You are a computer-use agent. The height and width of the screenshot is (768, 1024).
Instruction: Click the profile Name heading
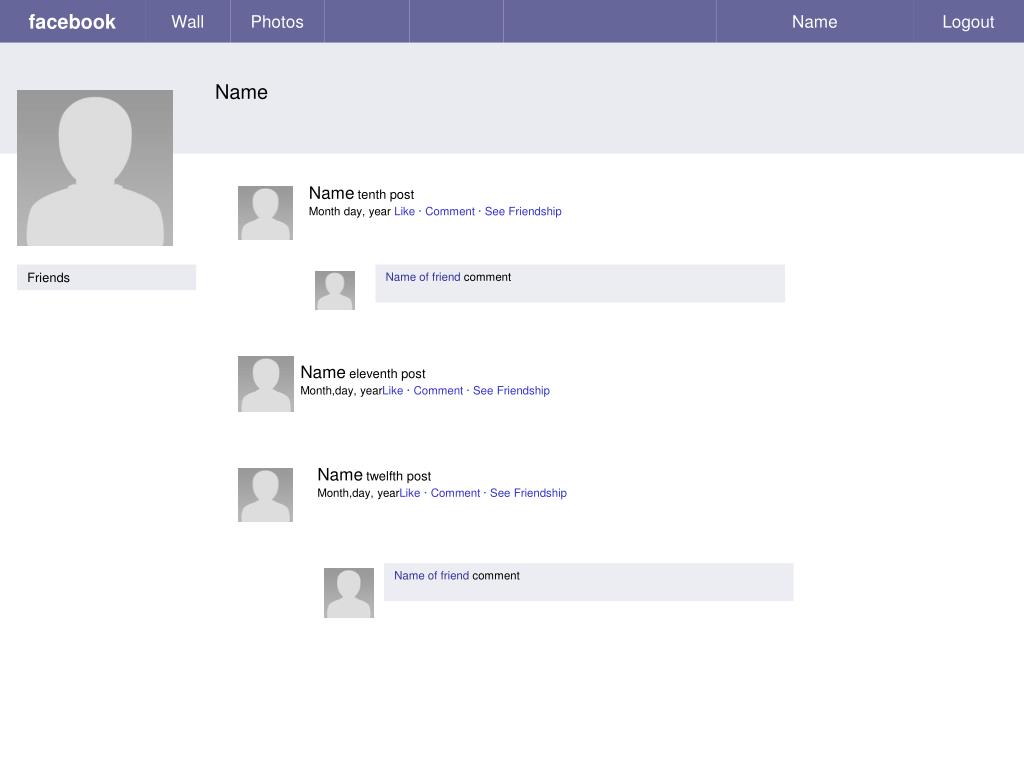[241, 92]
